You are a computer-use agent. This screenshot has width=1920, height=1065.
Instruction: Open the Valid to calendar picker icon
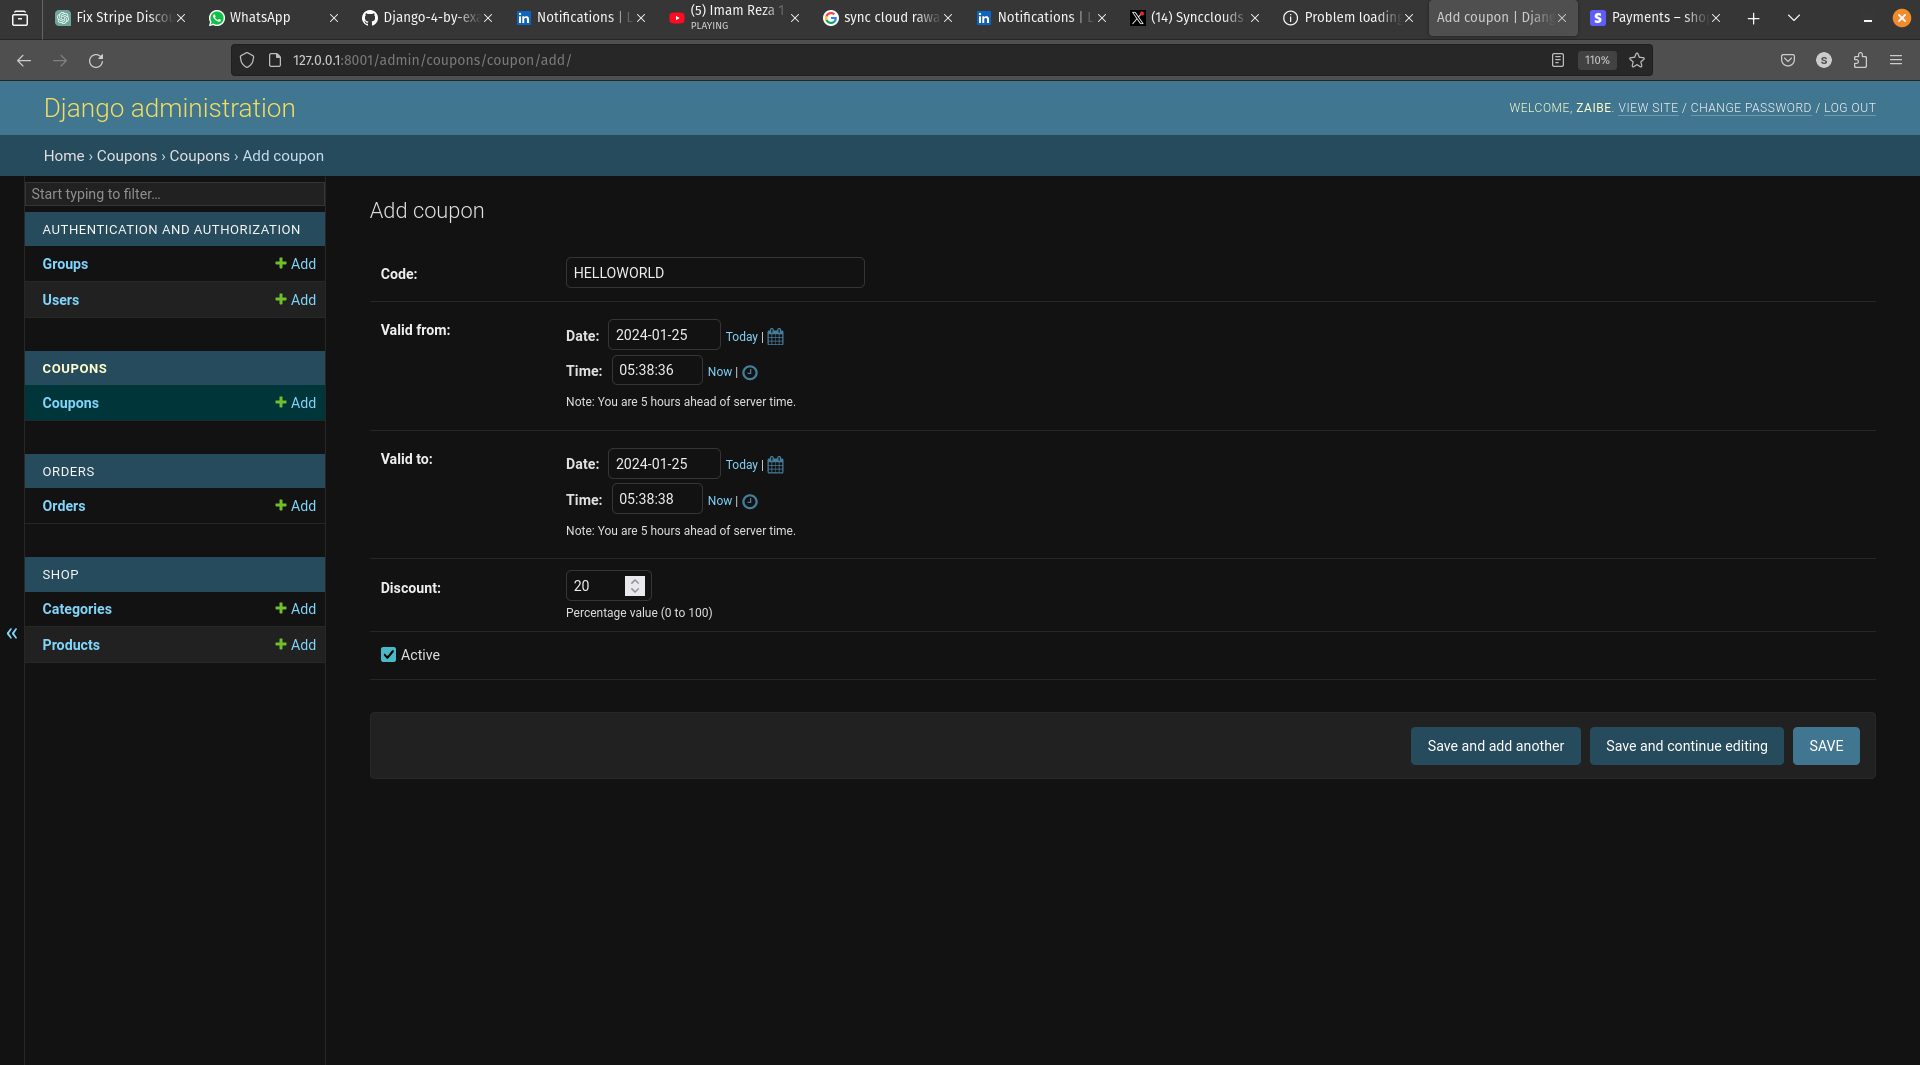(775, 465)
